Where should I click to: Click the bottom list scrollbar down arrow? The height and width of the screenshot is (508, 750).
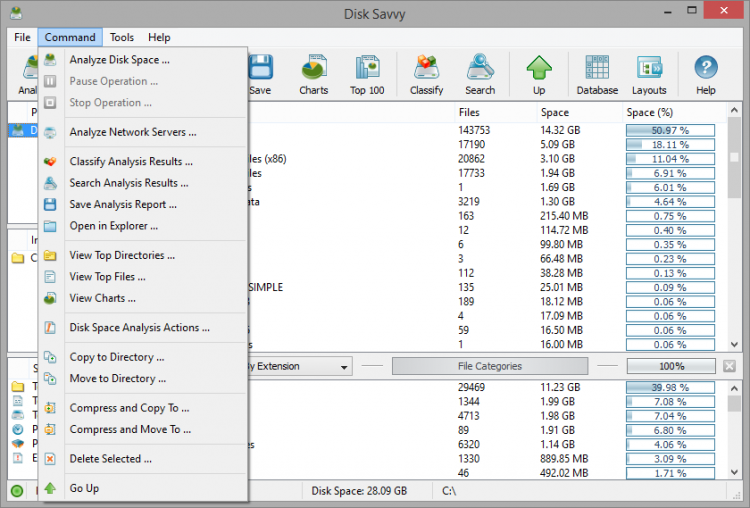735,472
